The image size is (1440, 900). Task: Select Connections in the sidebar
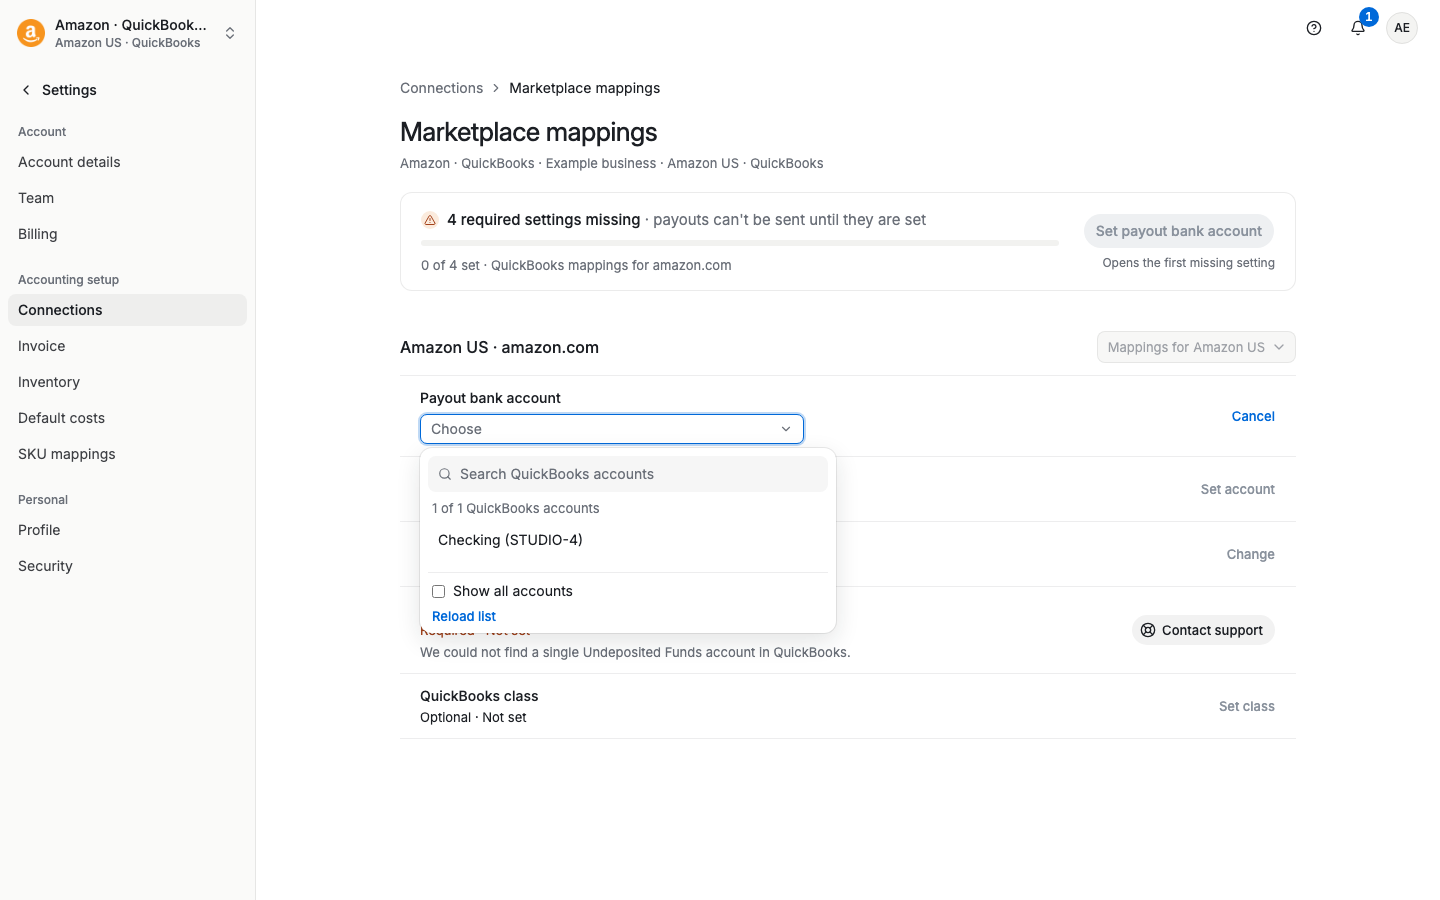(127, 310)
